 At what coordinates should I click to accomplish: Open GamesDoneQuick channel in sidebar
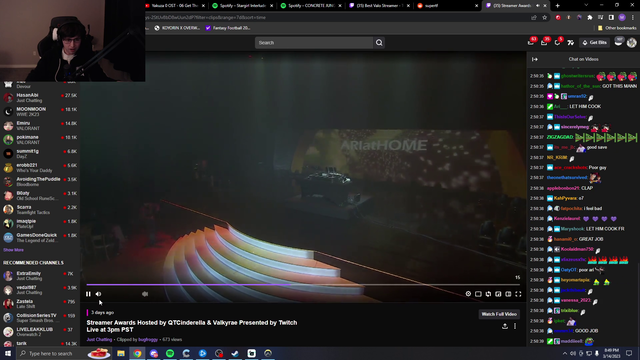point(40,238)
